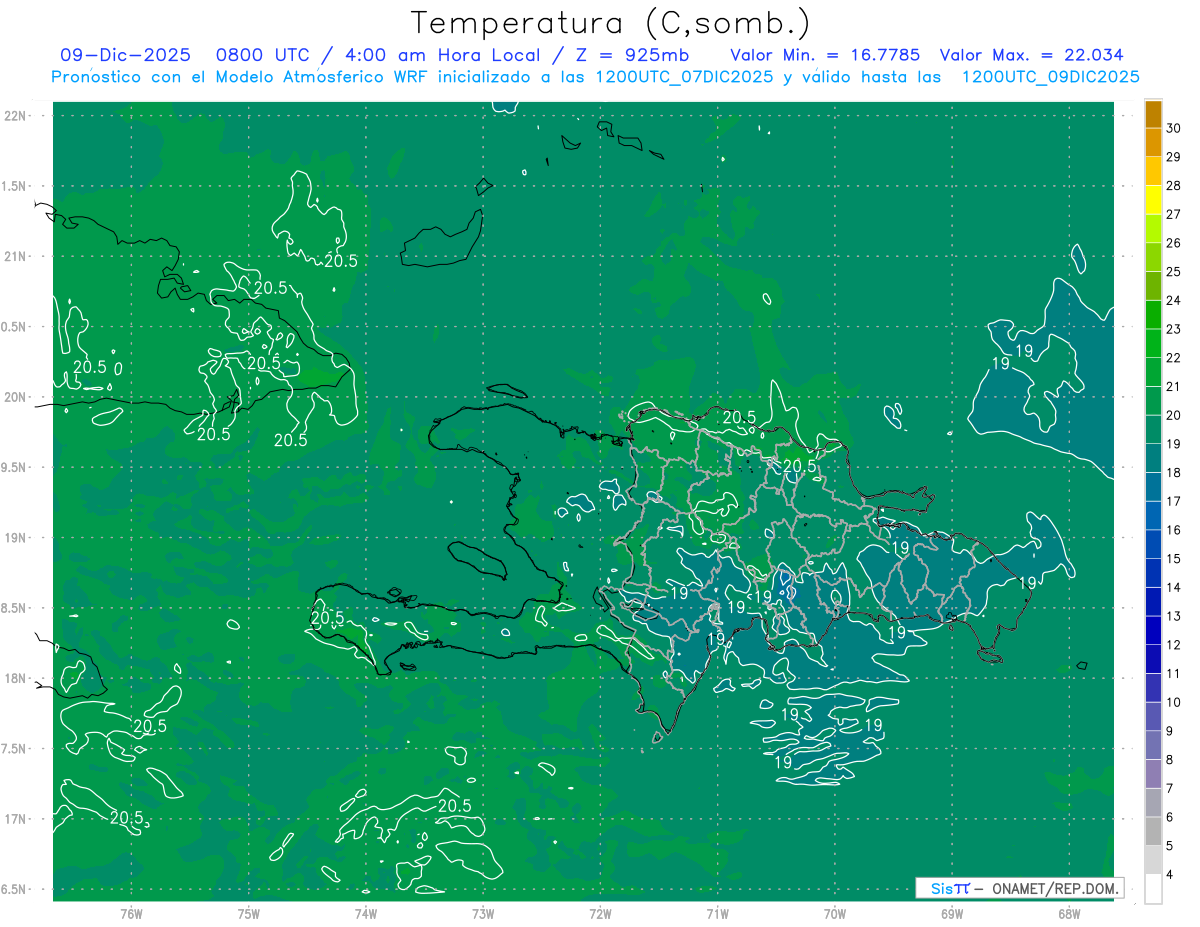This screenshot has height=927, width=1200.
Task: Click longitude axis label "72W"
Action: [x=600, y=913]
